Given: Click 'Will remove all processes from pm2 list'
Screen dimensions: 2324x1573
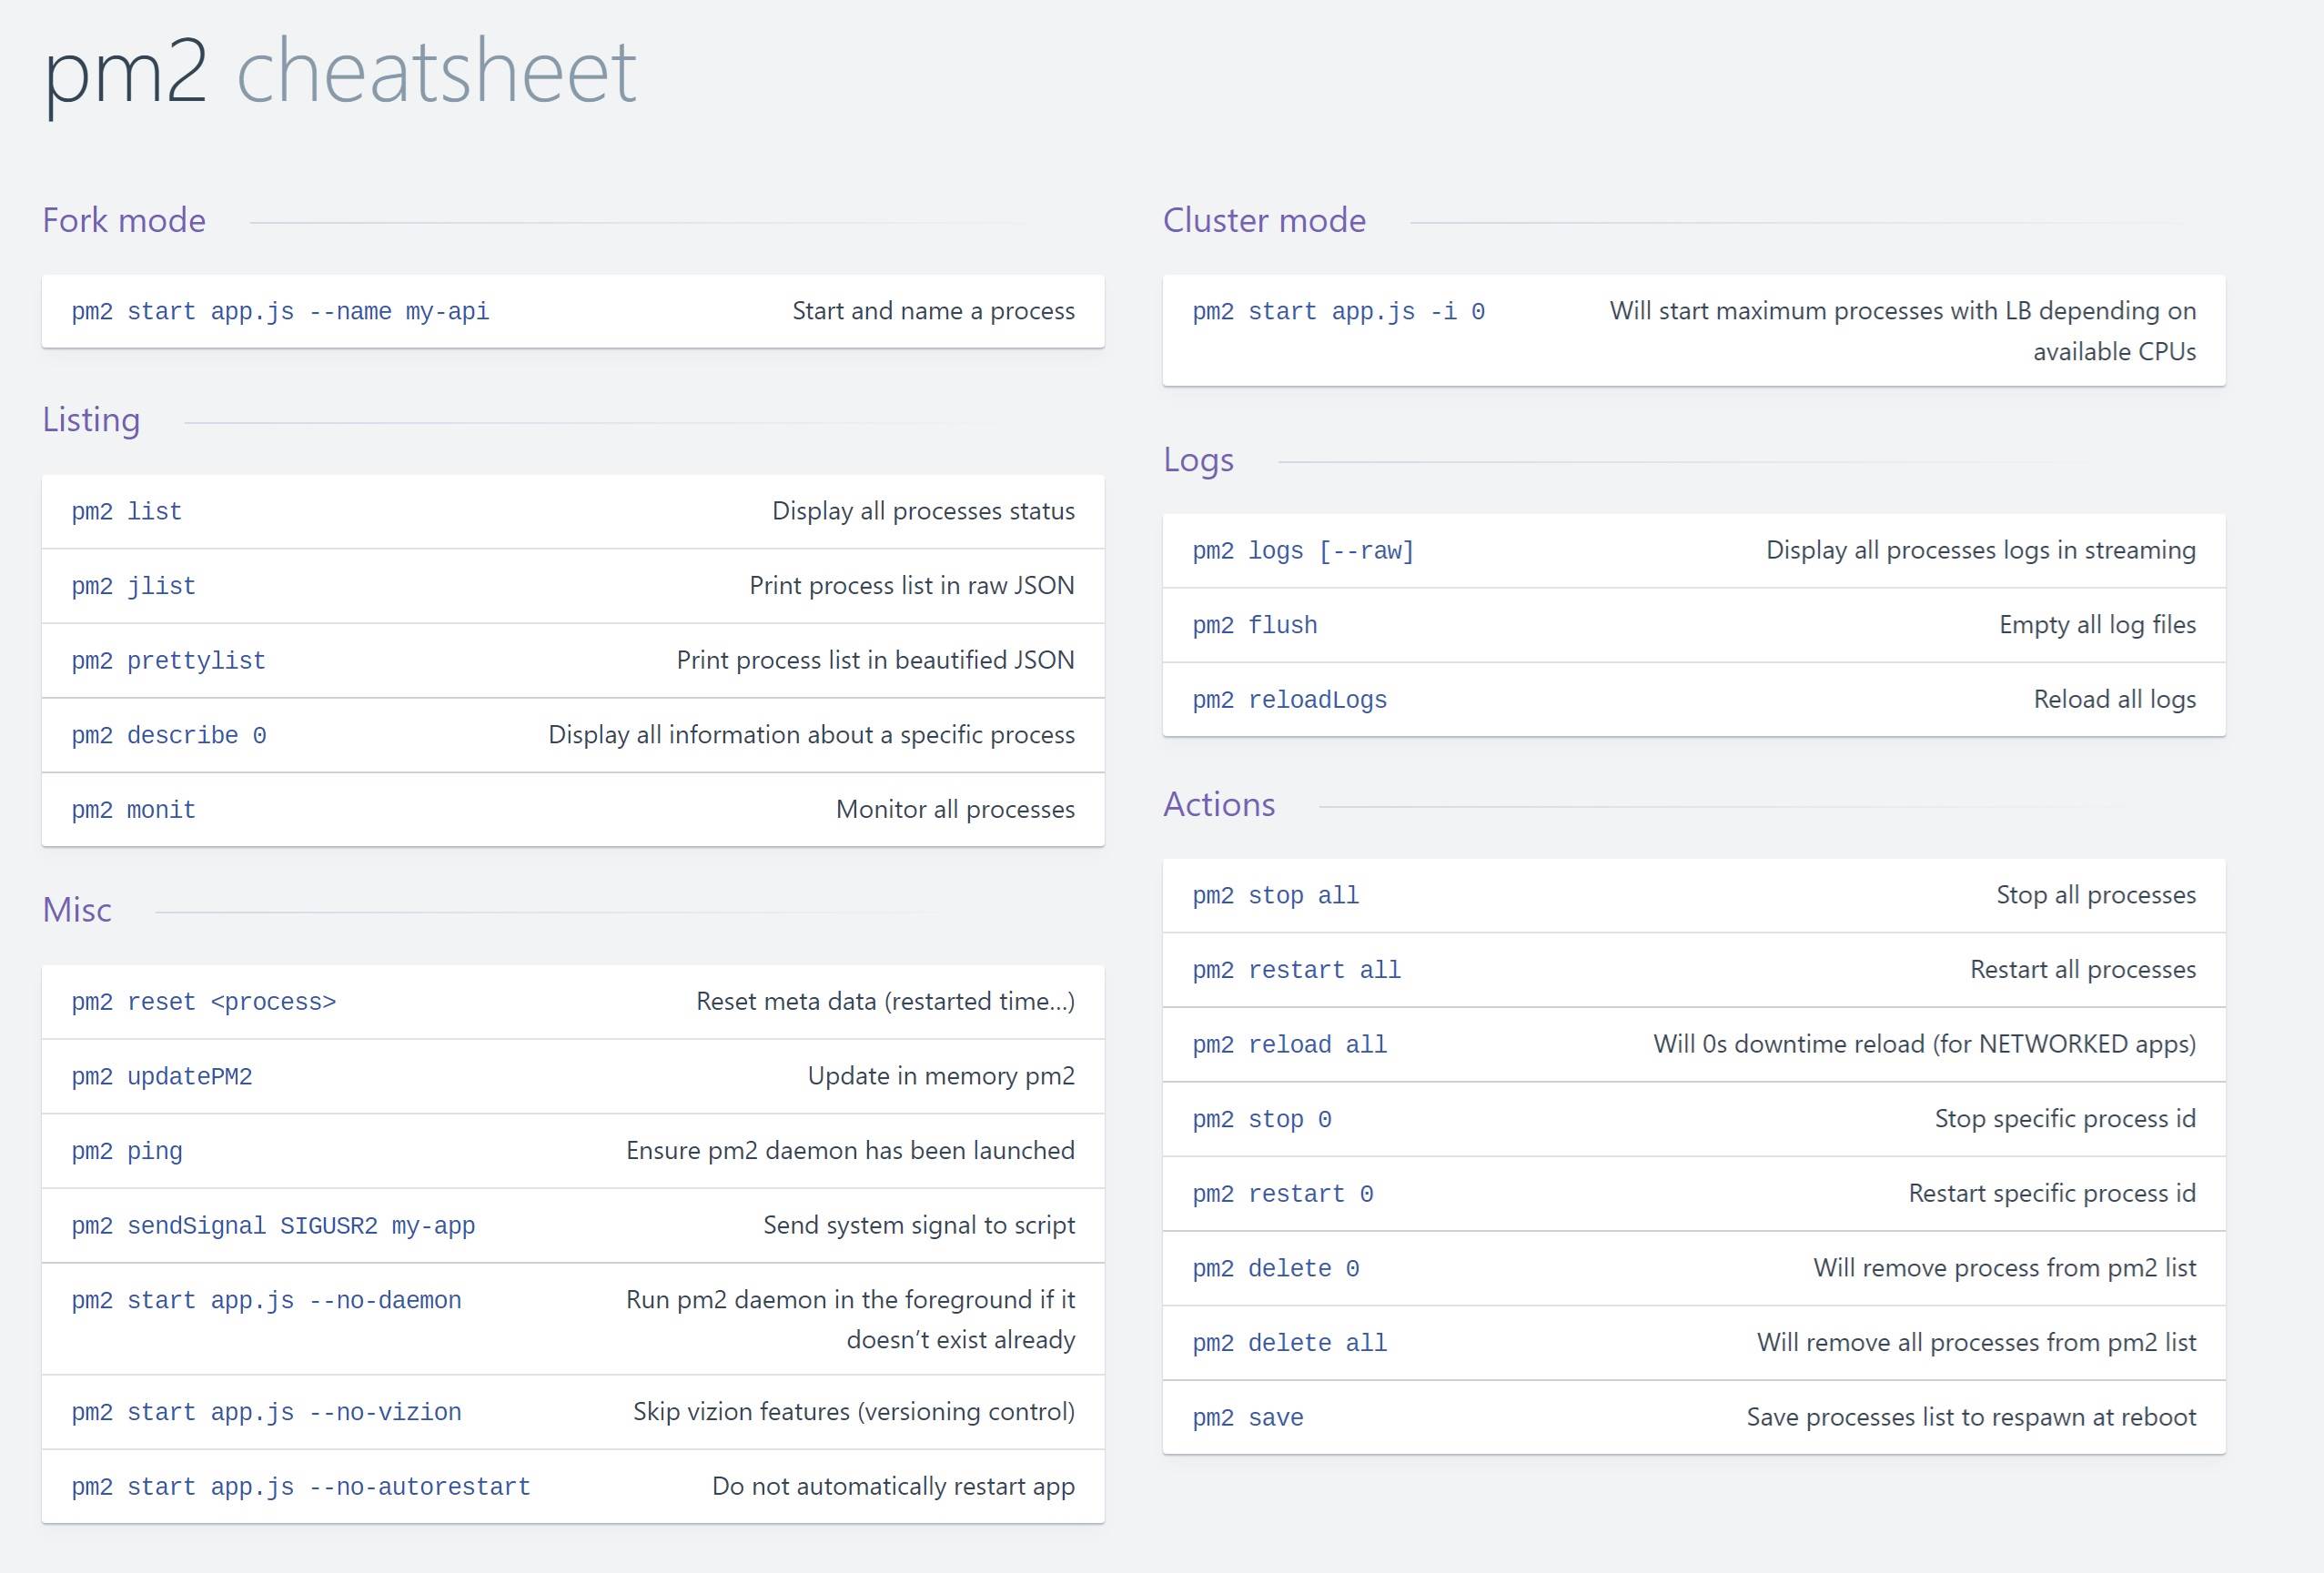Looking at the screenshot, I should (x=1977, y=1343).
